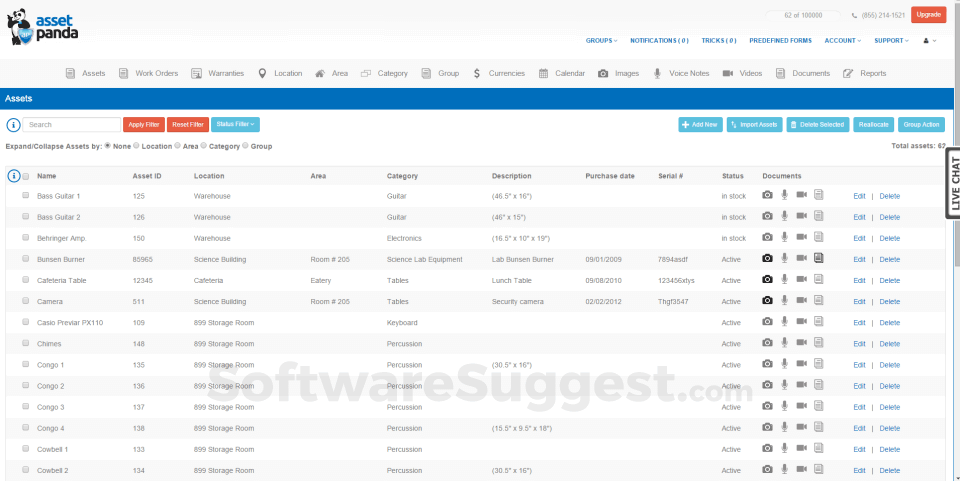Open camera images for Bass Guitar 1

[x=767, y=195]
